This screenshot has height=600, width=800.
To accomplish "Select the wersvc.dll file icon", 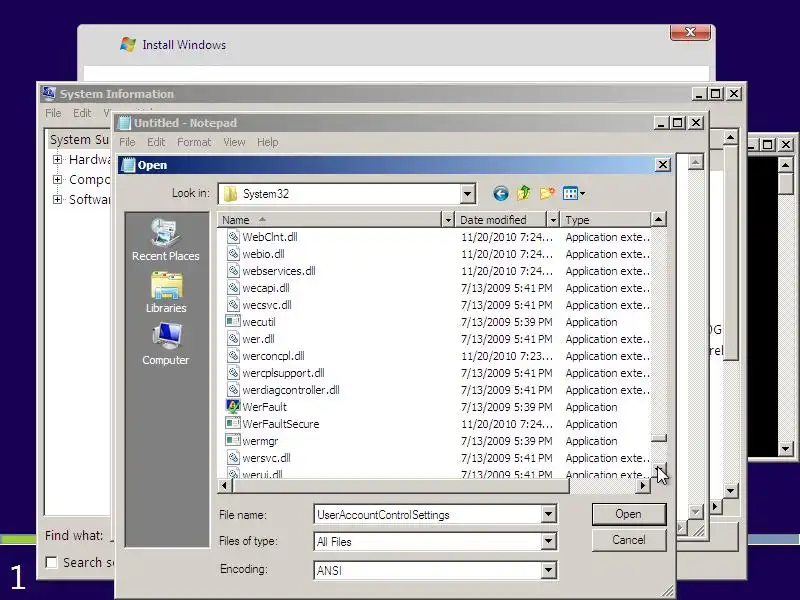I will pos(233,458).
